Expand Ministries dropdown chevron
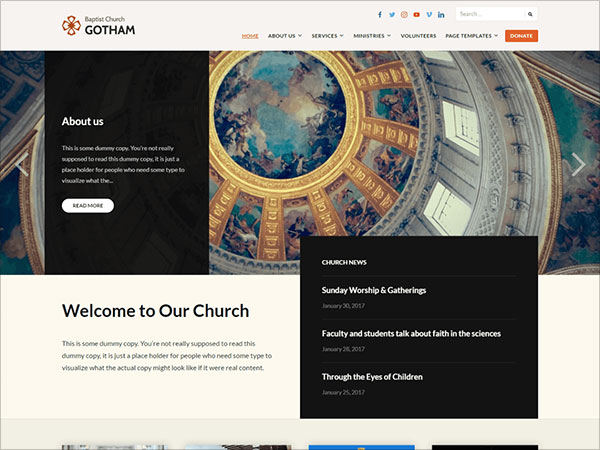This screenshot has width=600, height=450. [389, 36]
